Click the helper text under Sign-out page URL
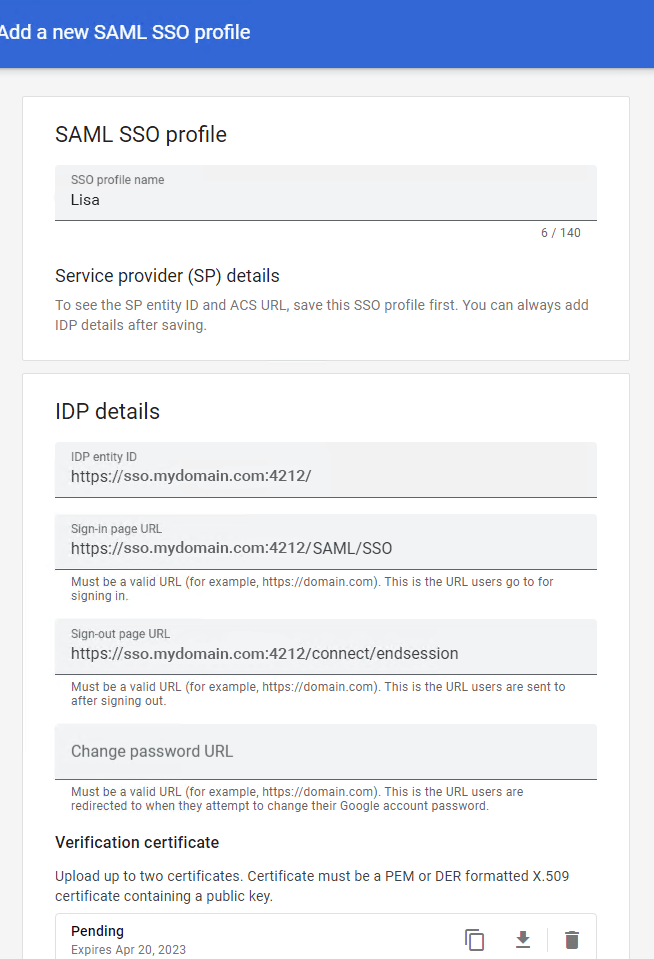 click(x=318, y=694)
